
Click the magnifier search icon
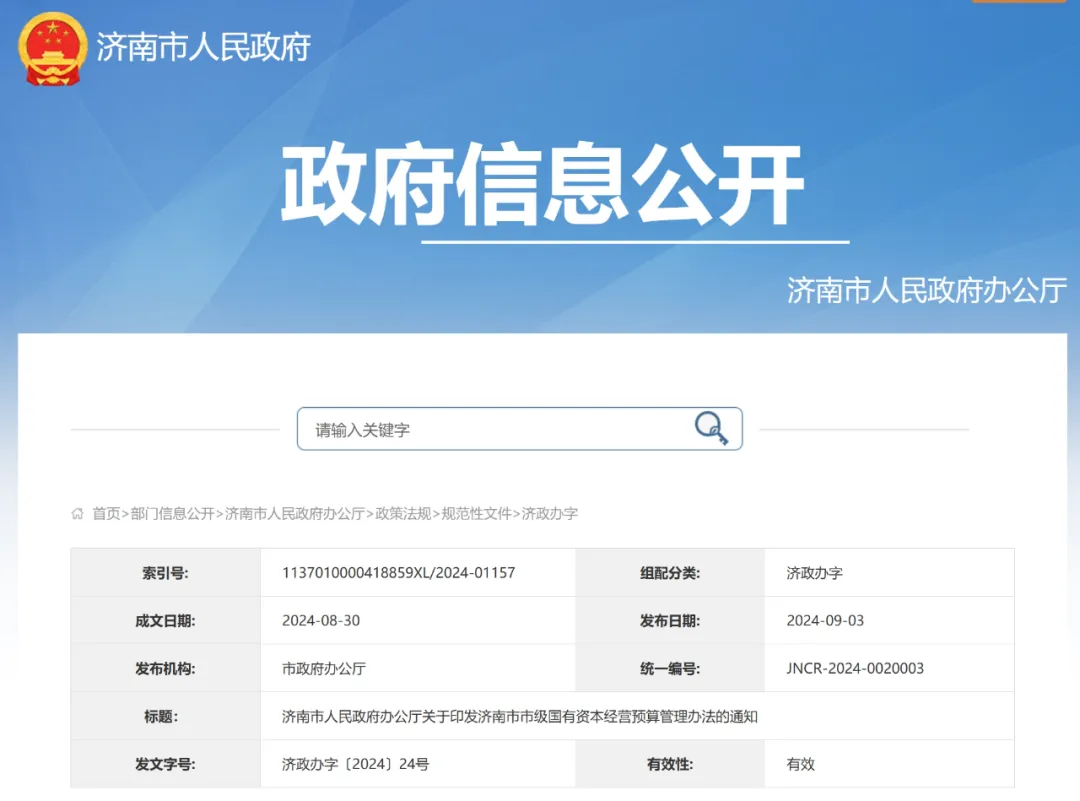point(711,428)
